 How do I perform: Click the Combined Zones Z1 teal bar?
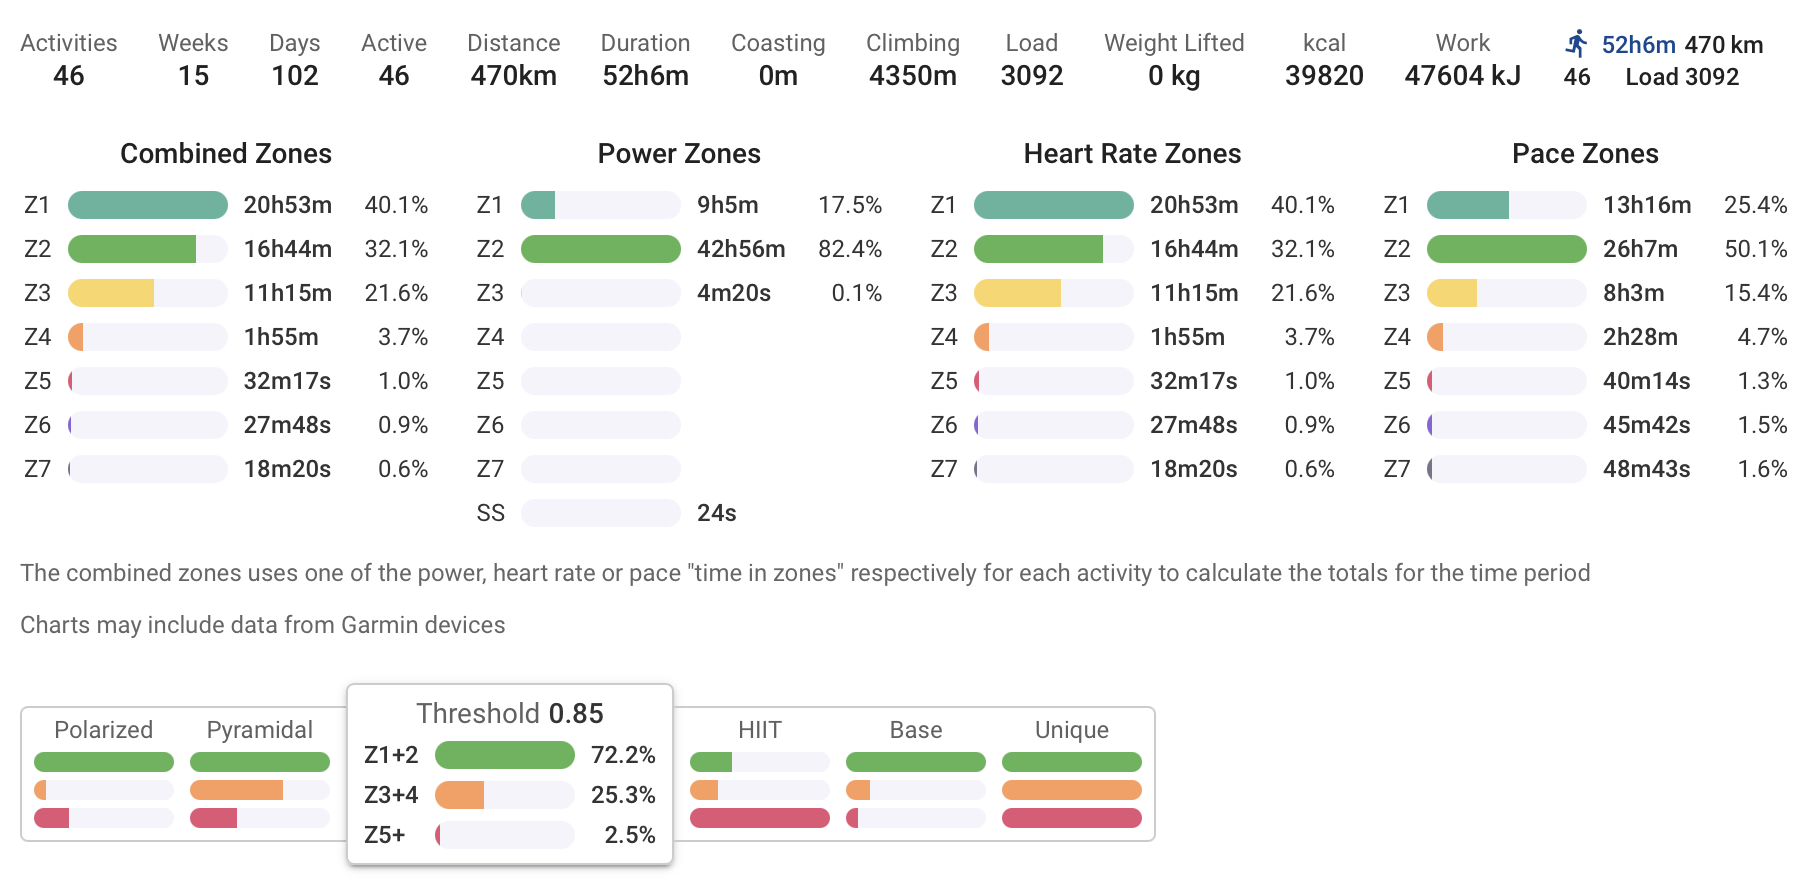tap(147, 205)
